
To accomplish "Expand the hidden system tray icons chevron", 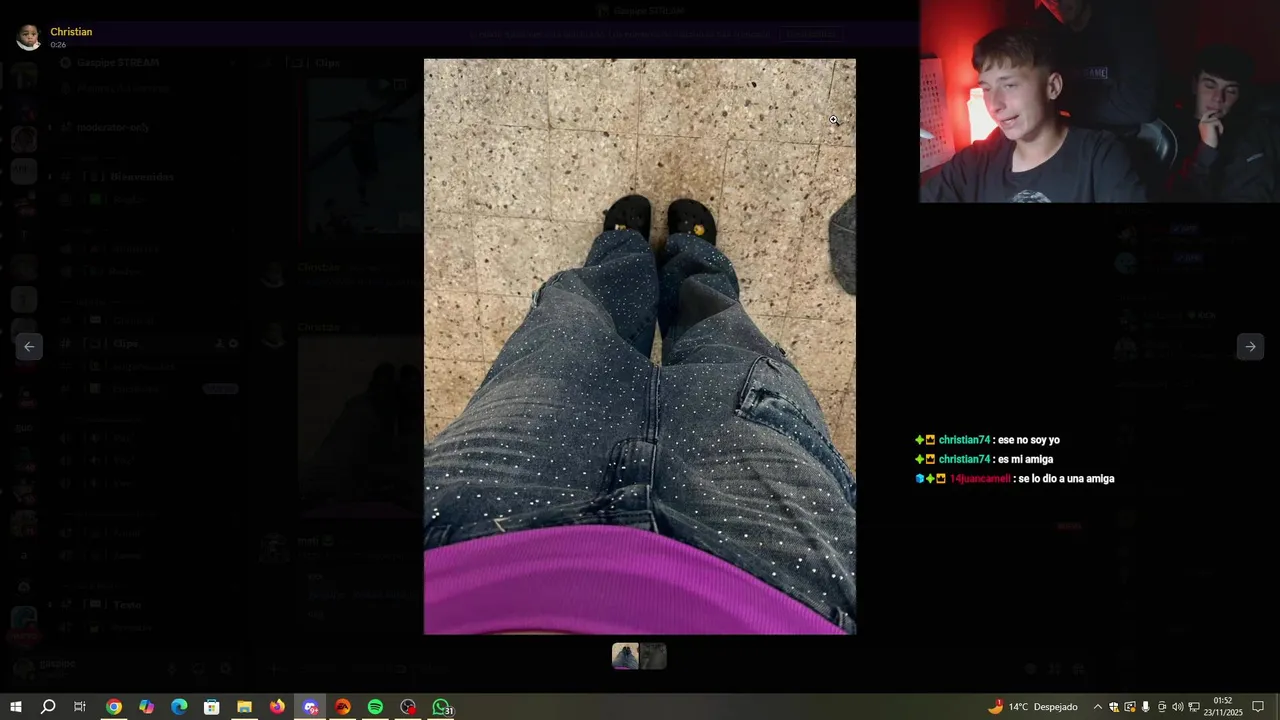I will click(1097, 707).
